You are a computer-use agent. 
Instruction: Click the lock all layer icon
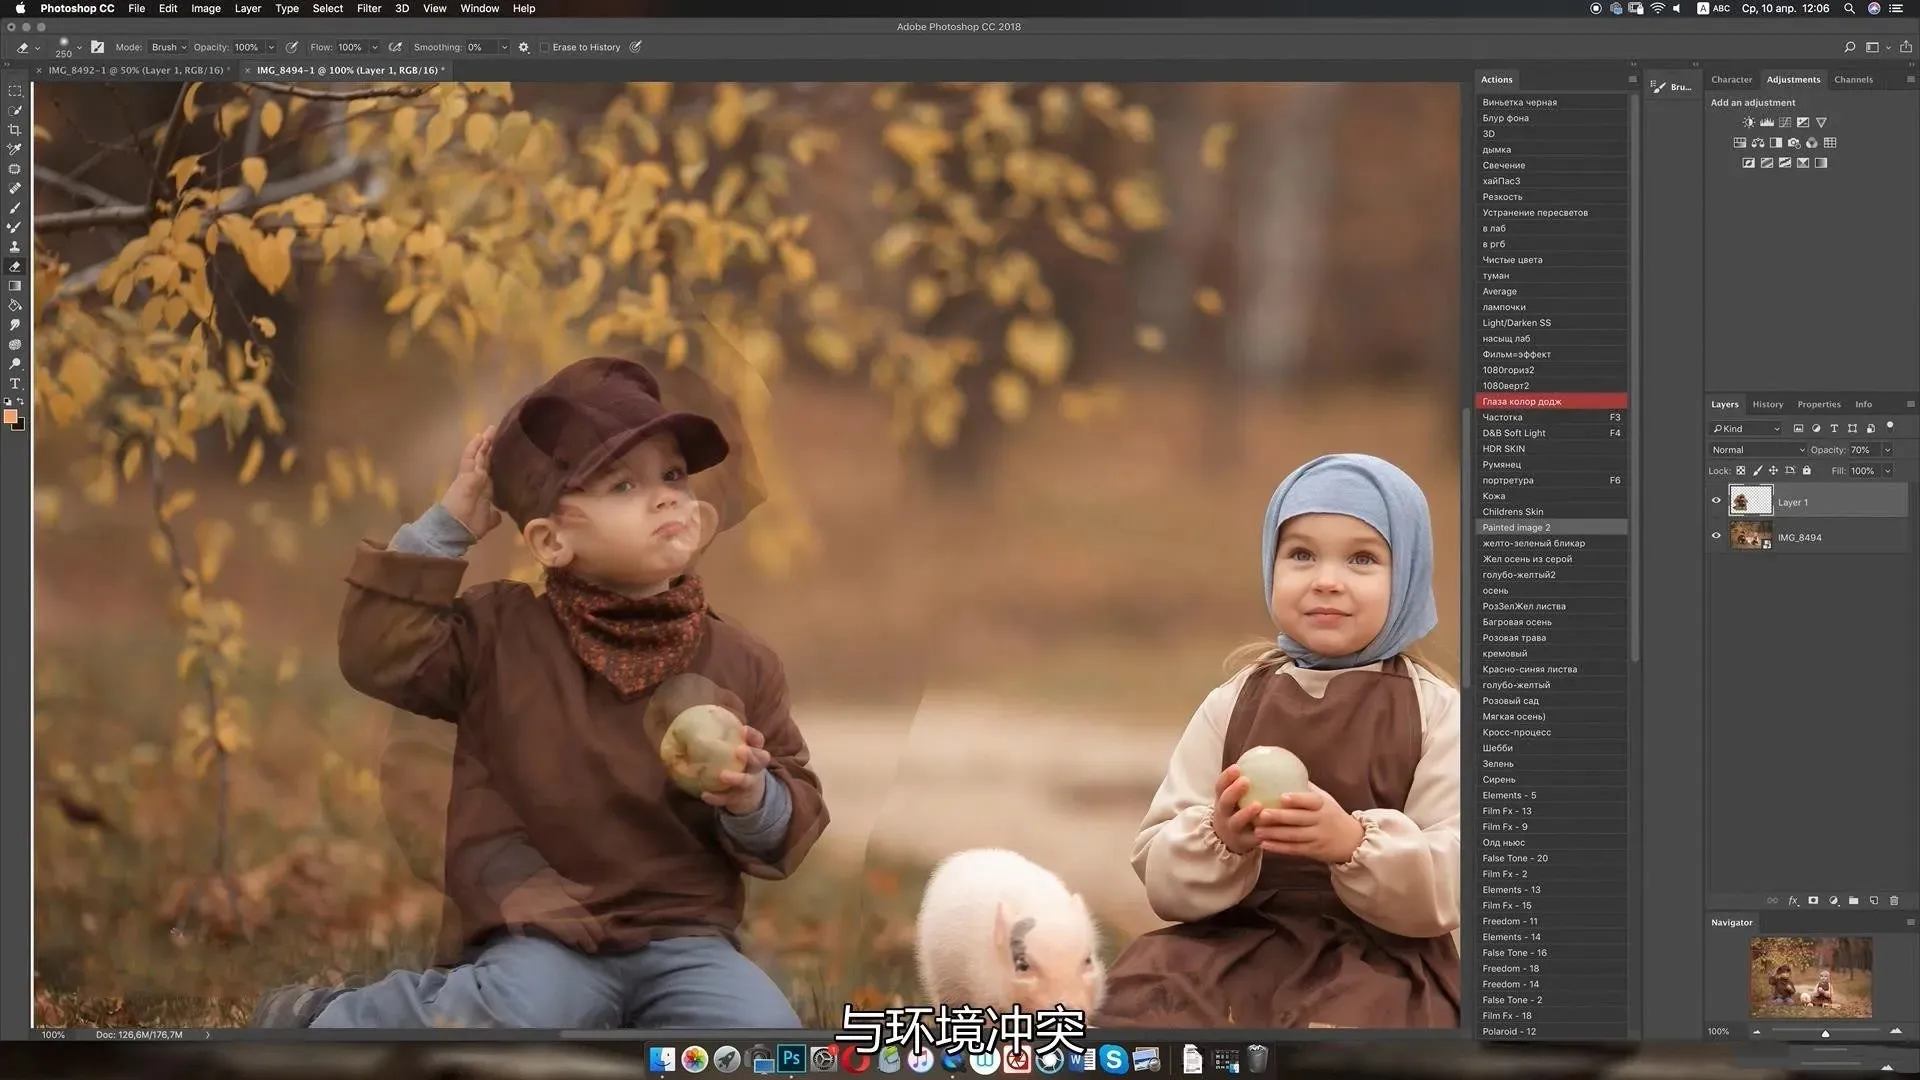pos(1807,471)
